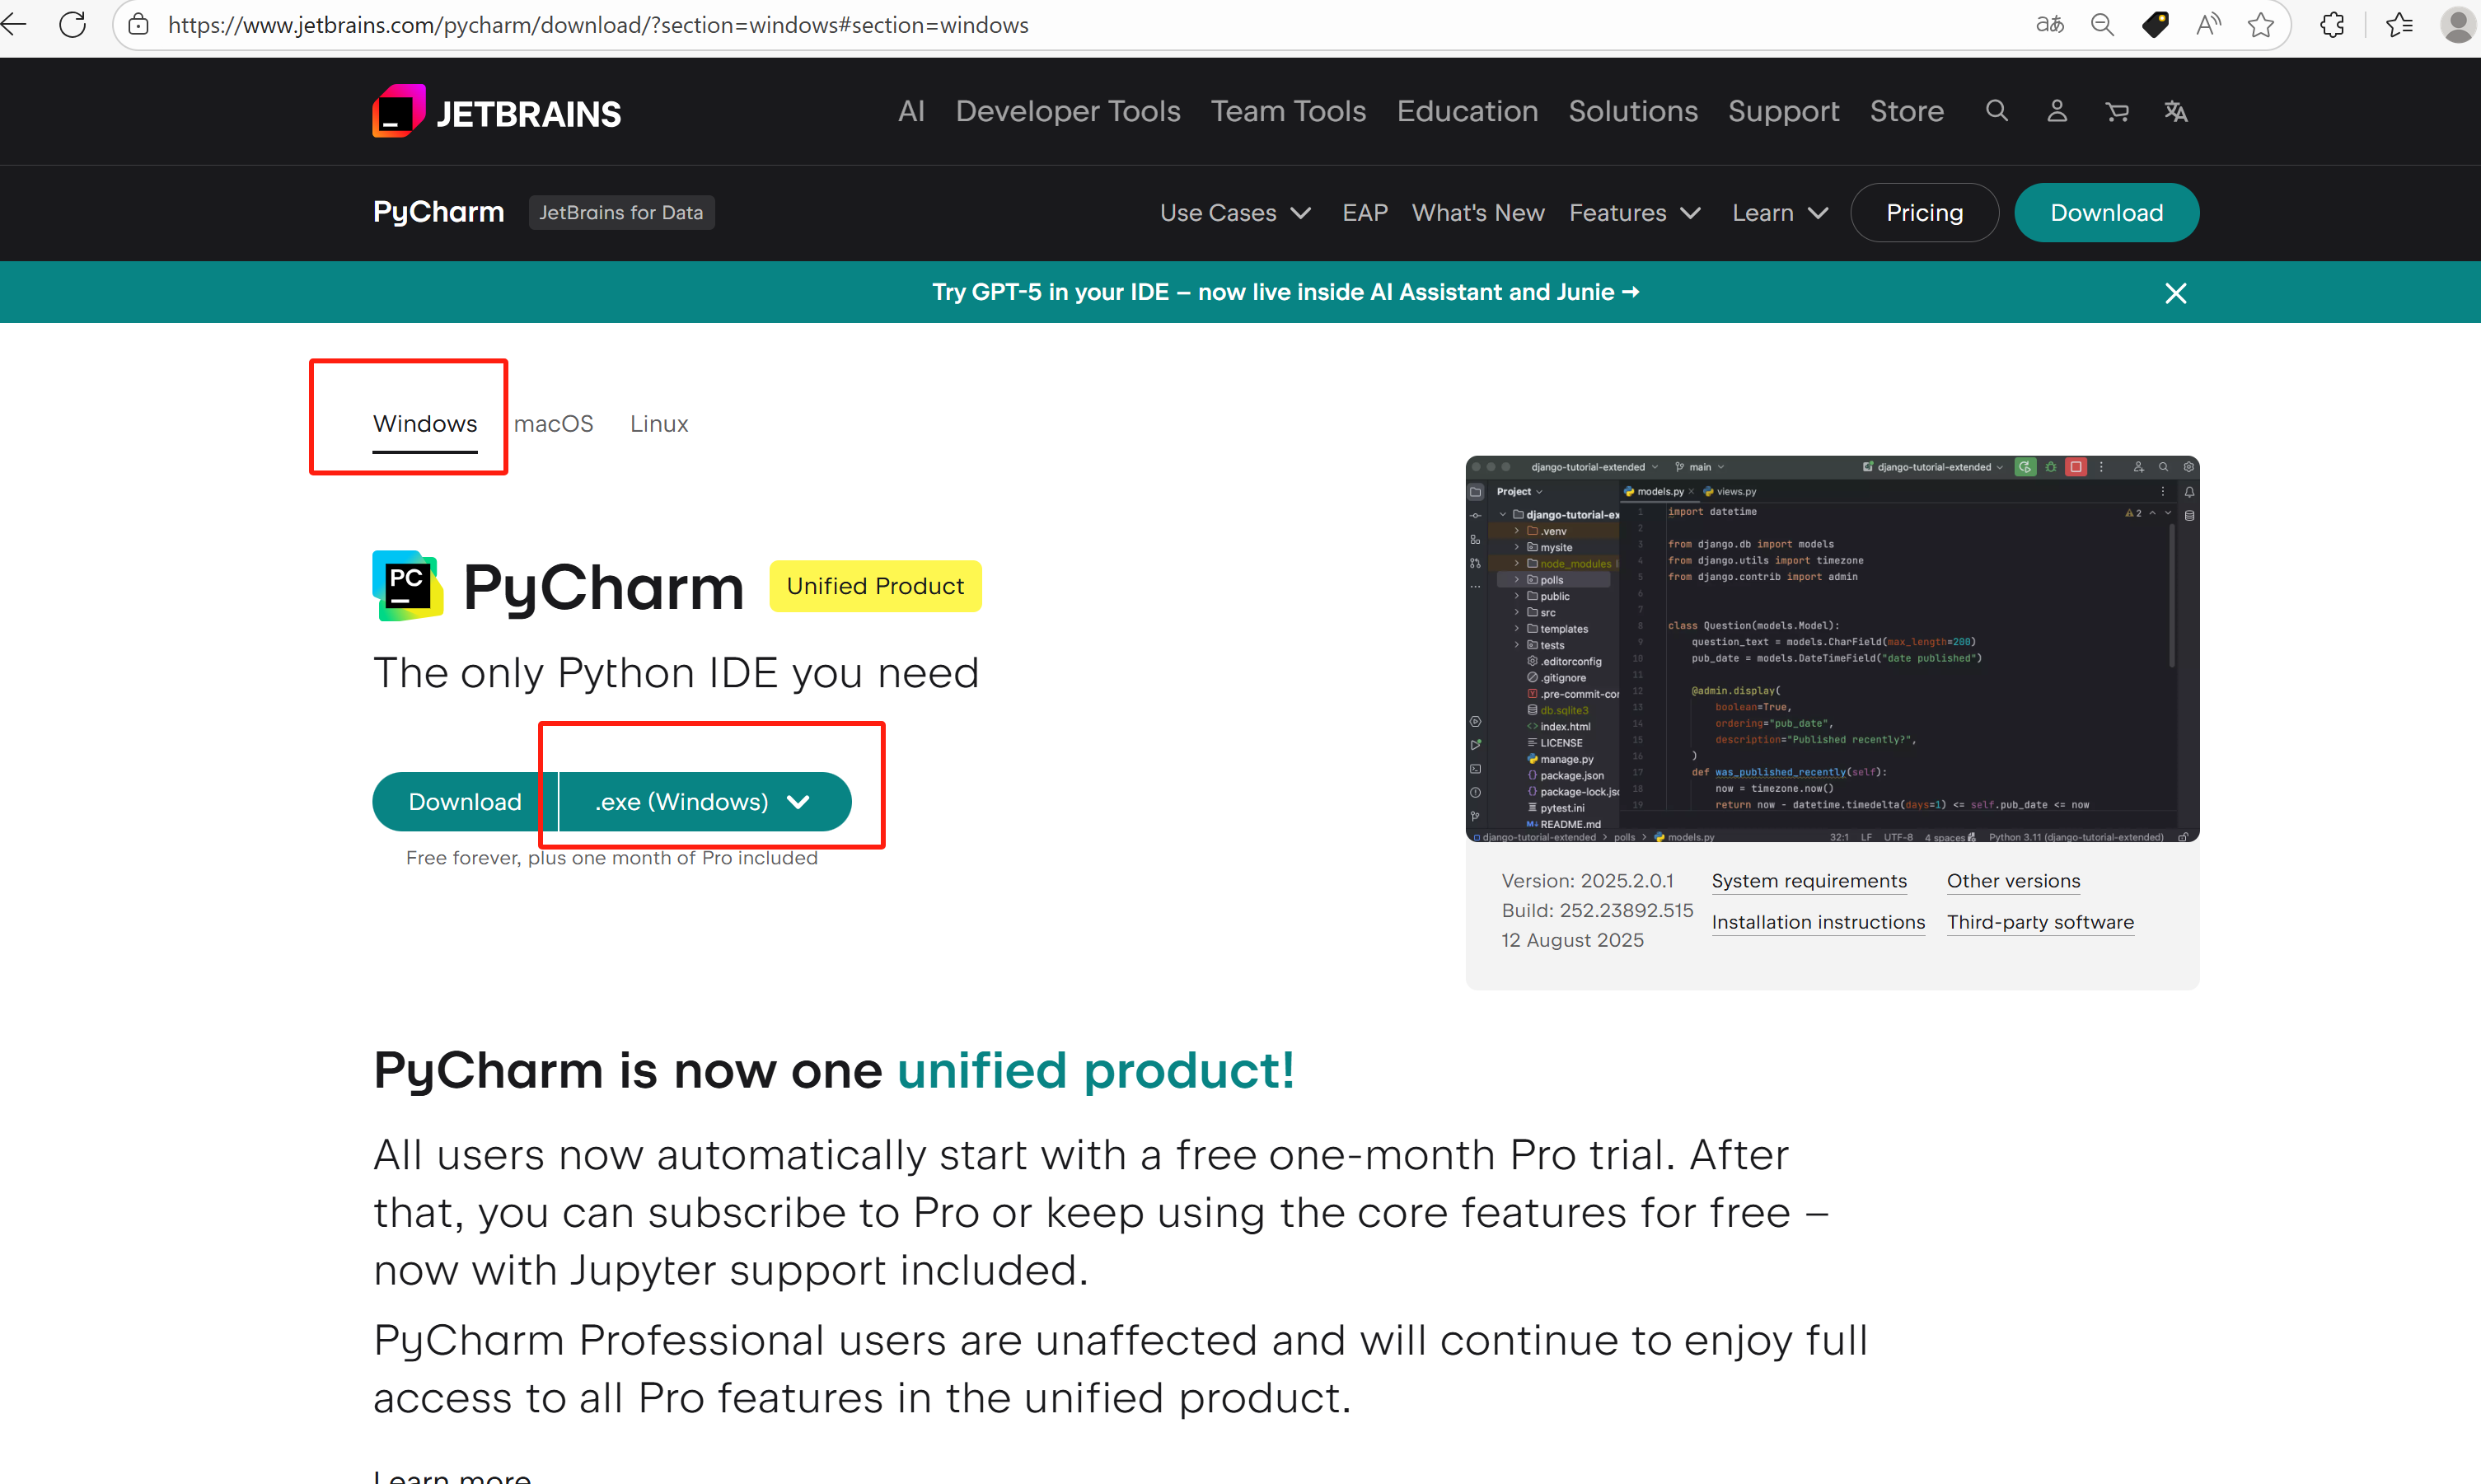Open browser extensions puzzle icon
Image resolution: width=2481 pixels, height=1484 pixels.
[2331, 24]
